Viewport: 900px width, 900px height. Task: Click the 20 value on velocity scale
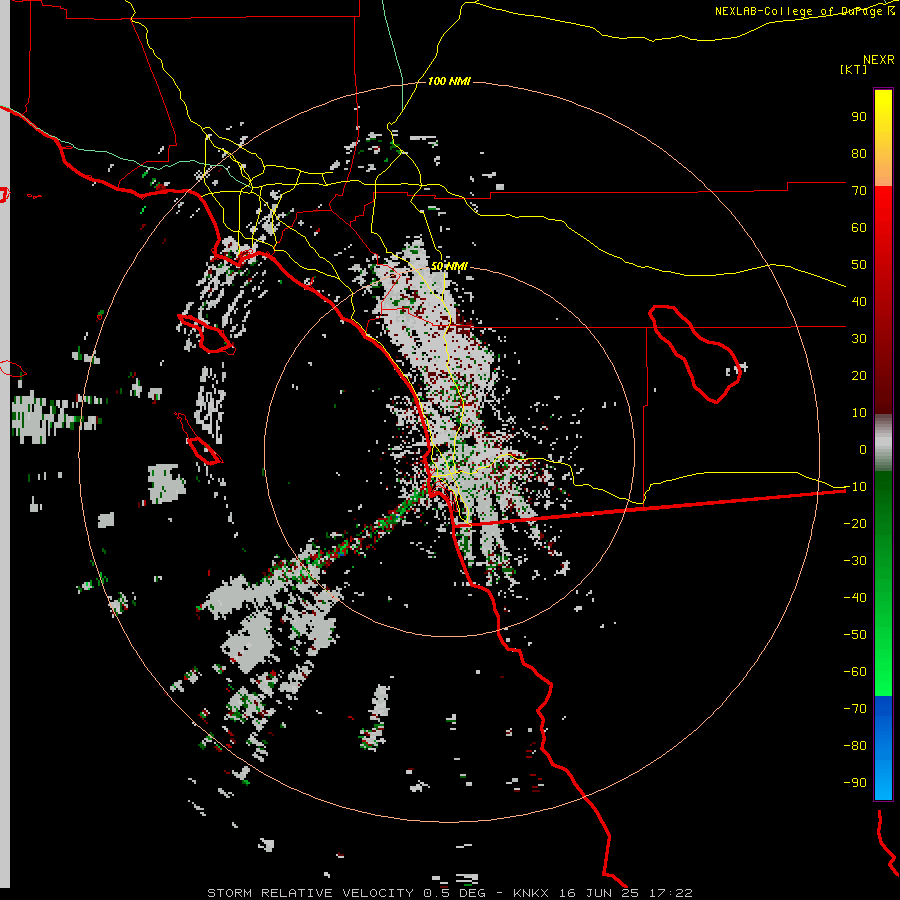pyautogui.click(x=859, y=375)
